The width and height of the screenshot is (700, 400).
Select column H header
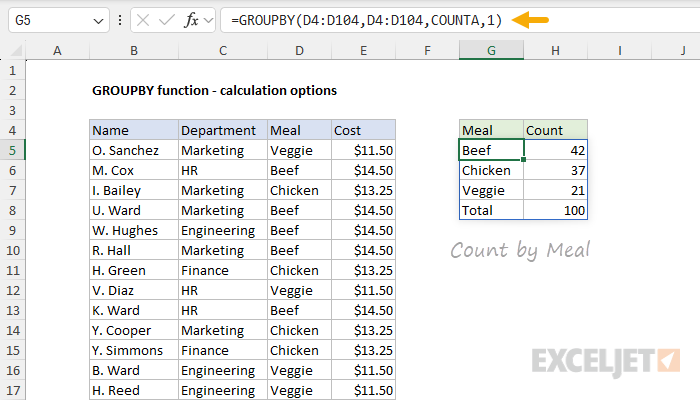coord(555,51)
